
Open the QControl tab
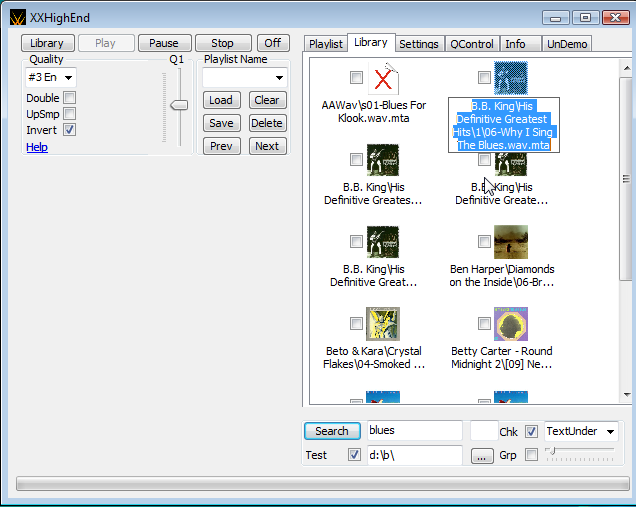click(472, 44)
